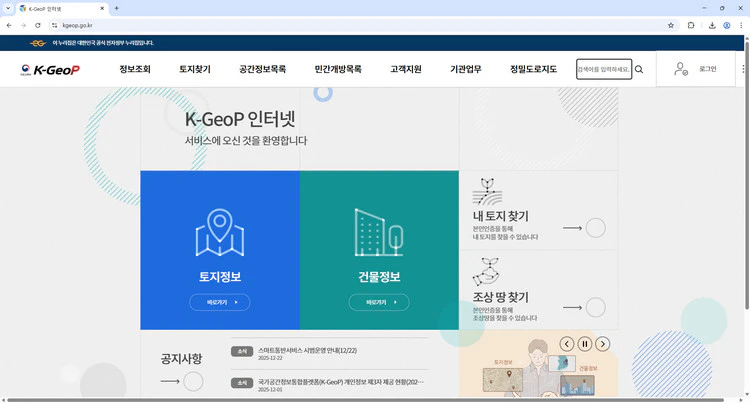Image resolution: width=750 pixels, height=403 pixels.
Task: Click 바로가기 button under 토지정보
Action: point(220,302)
